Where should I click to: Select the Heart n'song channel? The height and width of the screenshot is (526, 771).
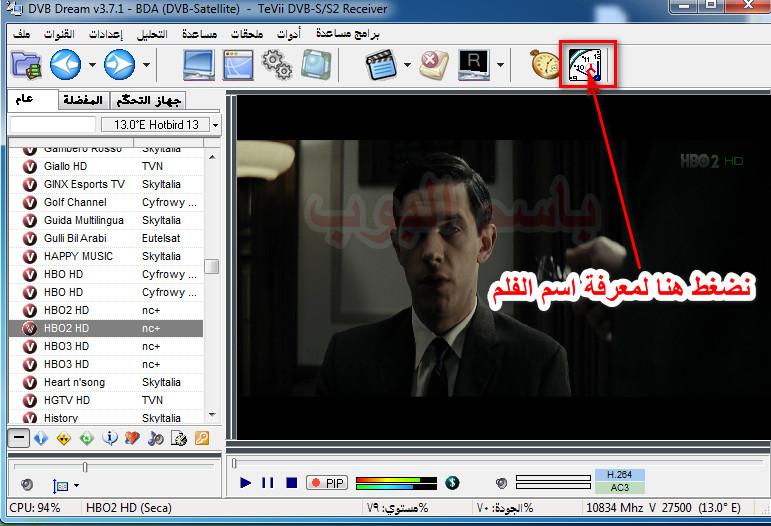(x=106, y=382)
